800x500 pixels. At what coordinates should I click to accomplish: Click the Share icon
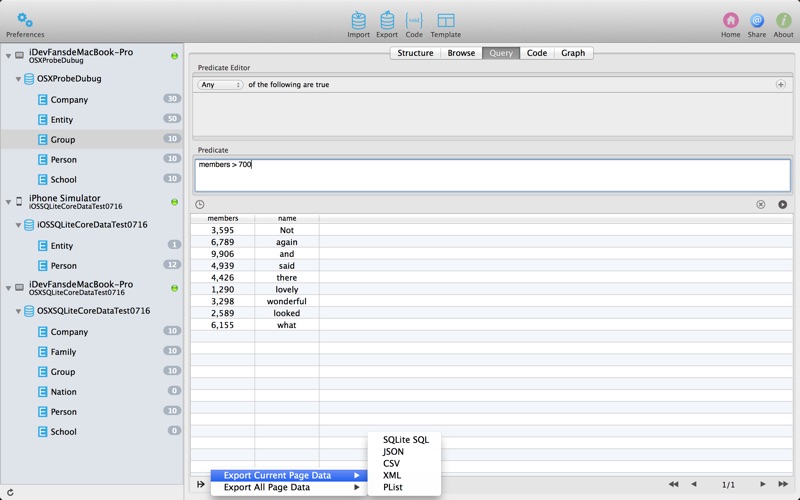tap(757, 20)
